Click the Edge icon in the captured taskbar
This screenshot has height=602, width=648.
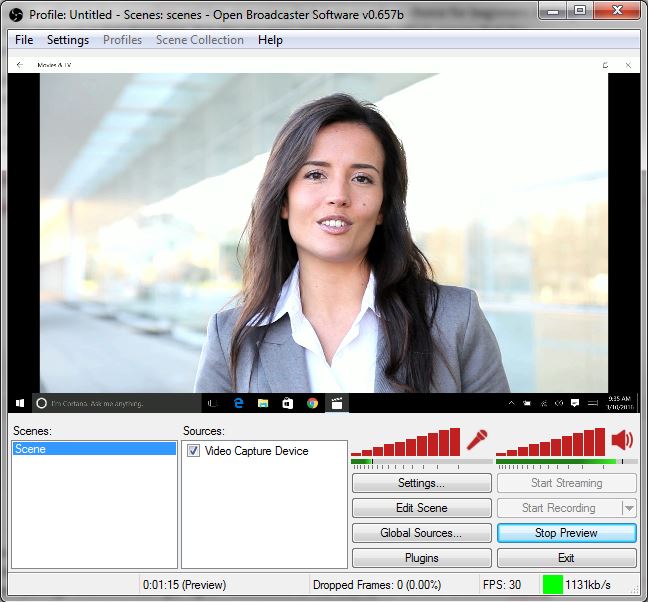[239, 403]
